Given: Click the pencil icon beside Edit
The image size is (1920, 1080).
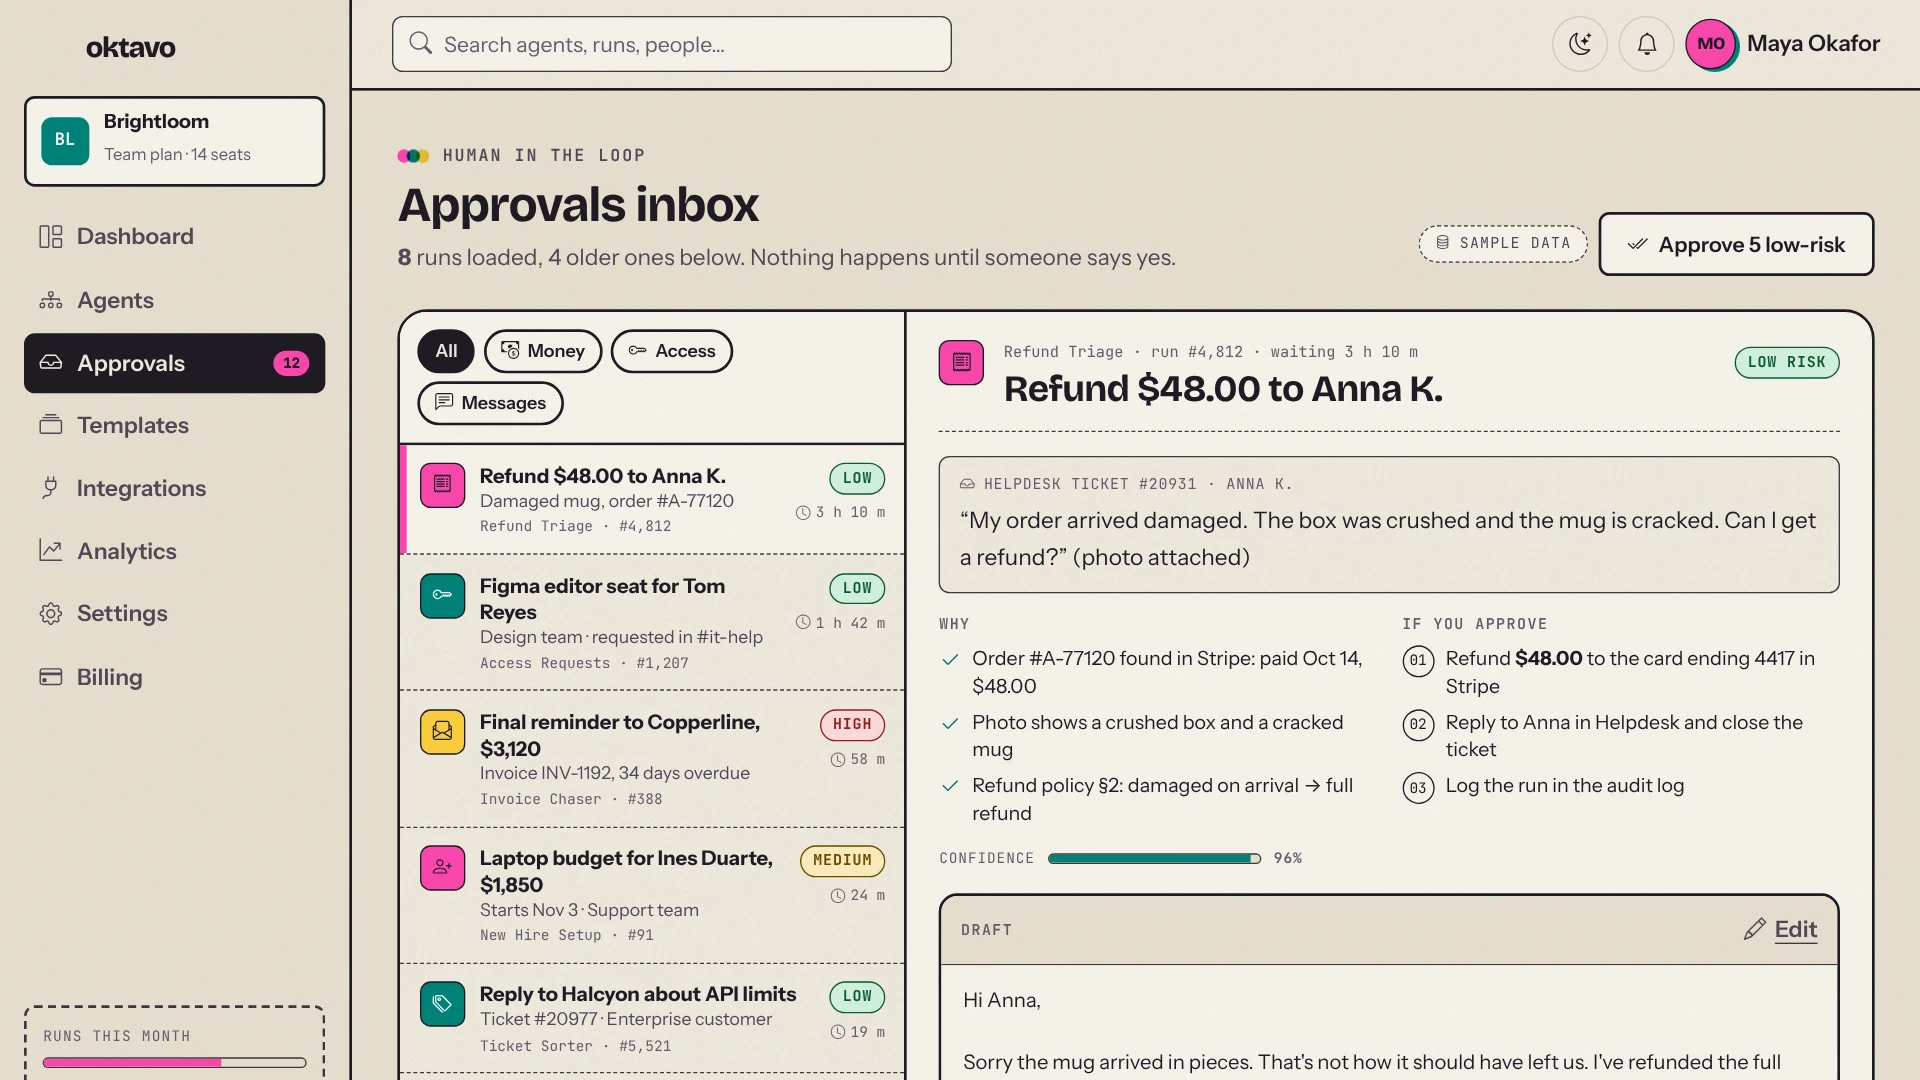Looking at the screenshot, I should pos(1754,930).
